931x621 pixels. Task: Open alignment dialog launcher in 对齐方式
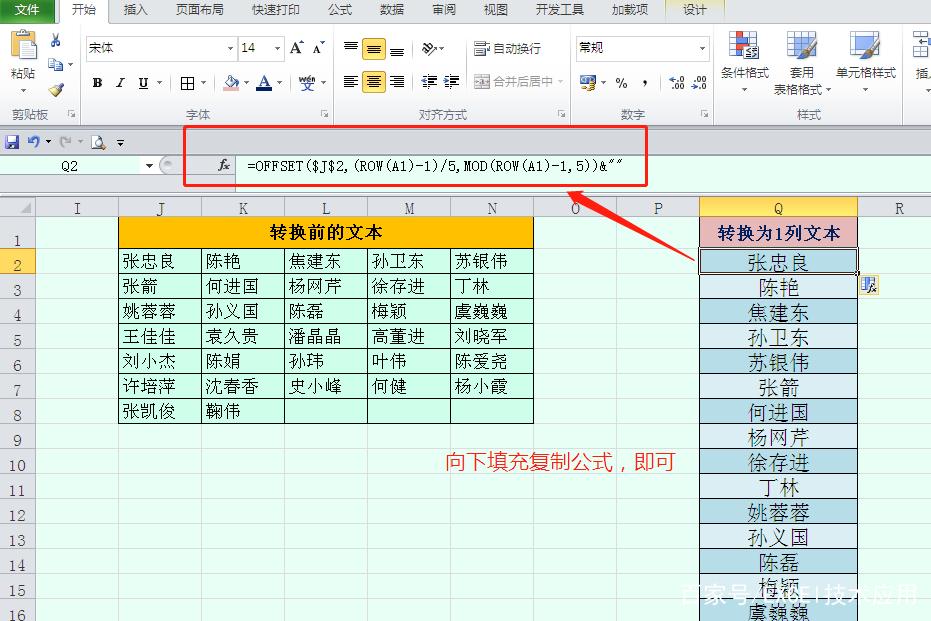point(561,113)
